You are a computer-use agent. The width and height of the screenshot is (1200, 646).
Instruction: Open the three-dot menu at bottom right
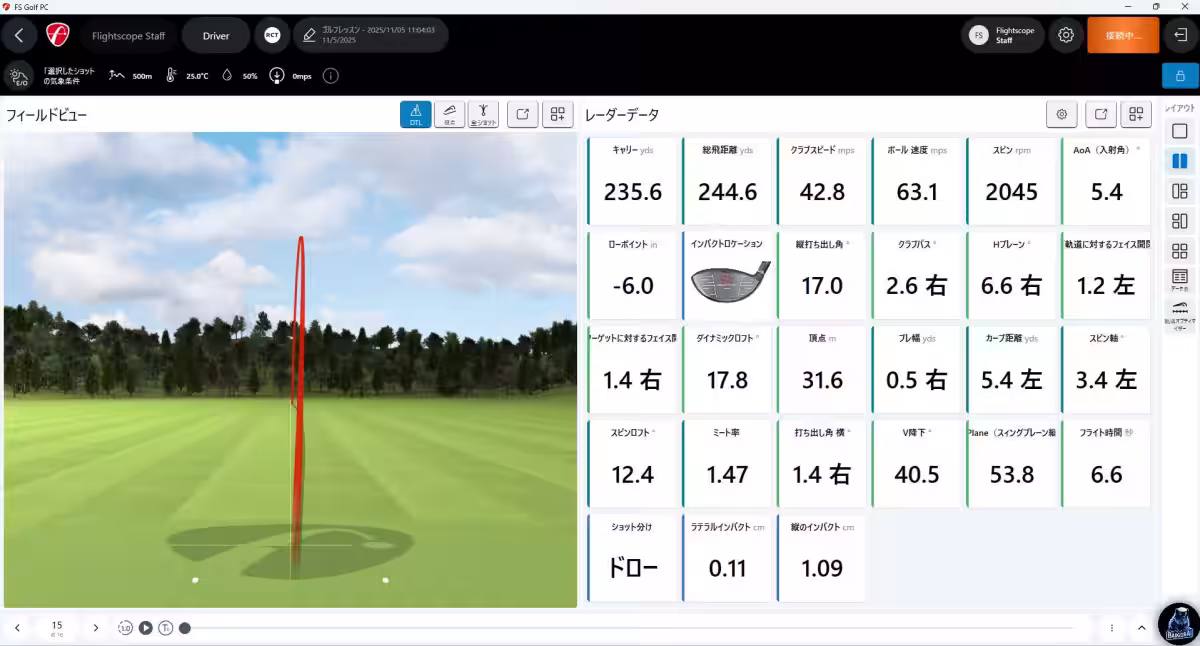pyautogui.click(x=1112, y=628)
